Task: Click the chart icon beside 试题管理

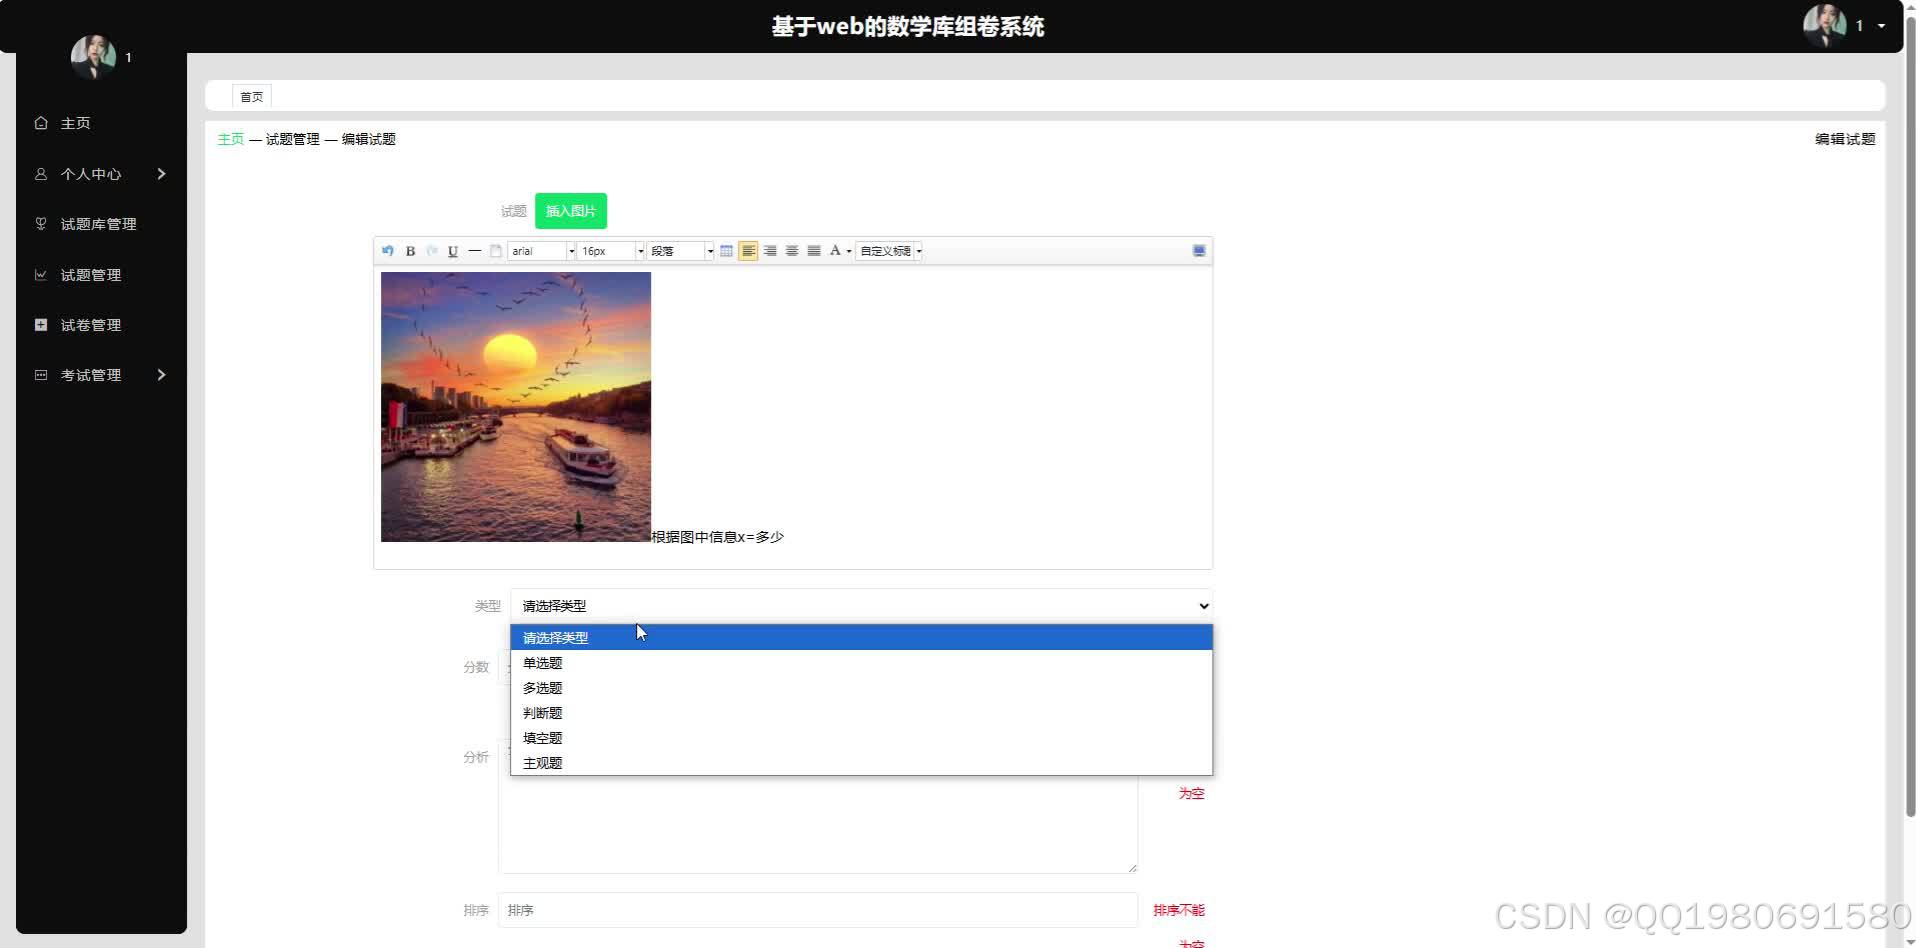Action: (41, 275)
